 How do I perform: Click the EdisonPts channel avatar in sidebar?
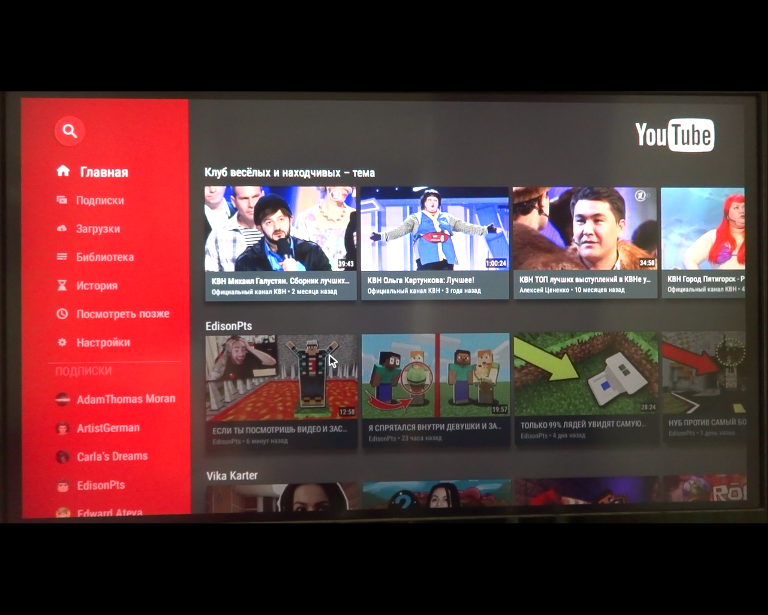click(62, 485)
